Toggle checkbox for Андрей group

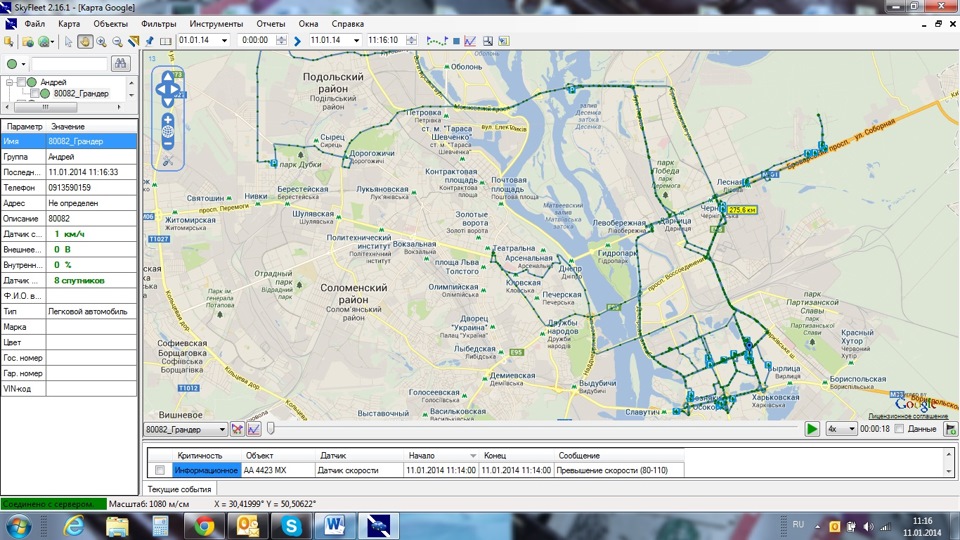(21, 82)
